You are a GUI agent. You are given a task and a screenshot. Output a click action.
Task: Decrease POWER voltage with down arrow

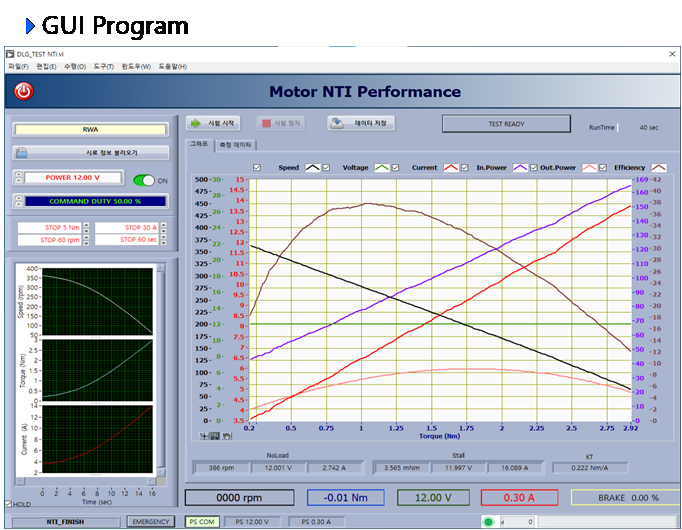pyautogui.click(x=18, y=180)
